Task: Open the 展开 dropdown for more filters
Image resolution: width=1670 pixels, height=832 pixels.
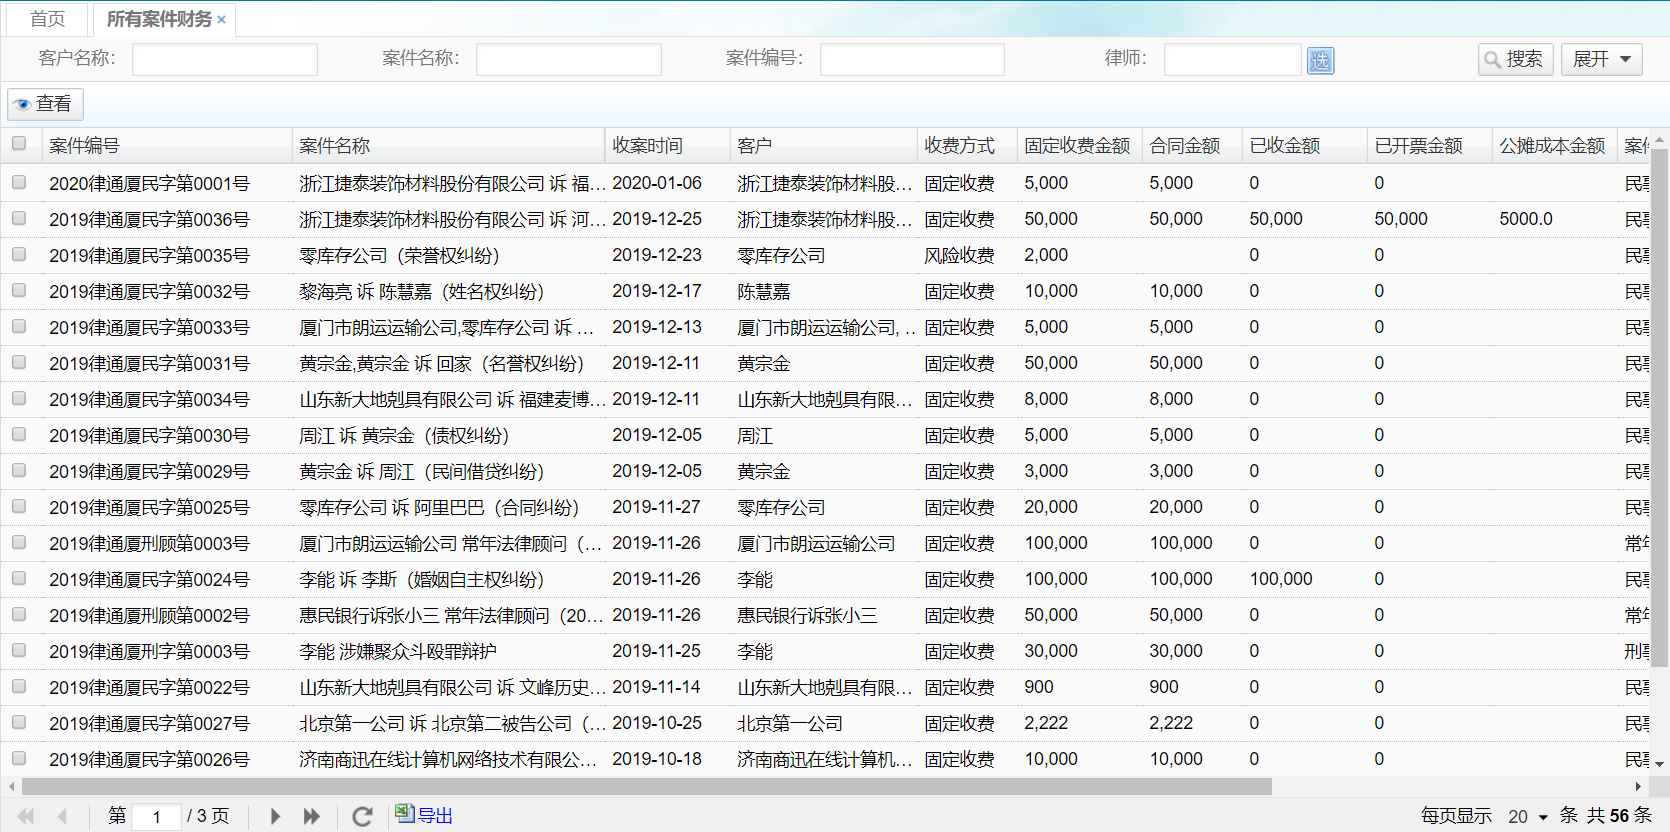Action: [1601, 60]
